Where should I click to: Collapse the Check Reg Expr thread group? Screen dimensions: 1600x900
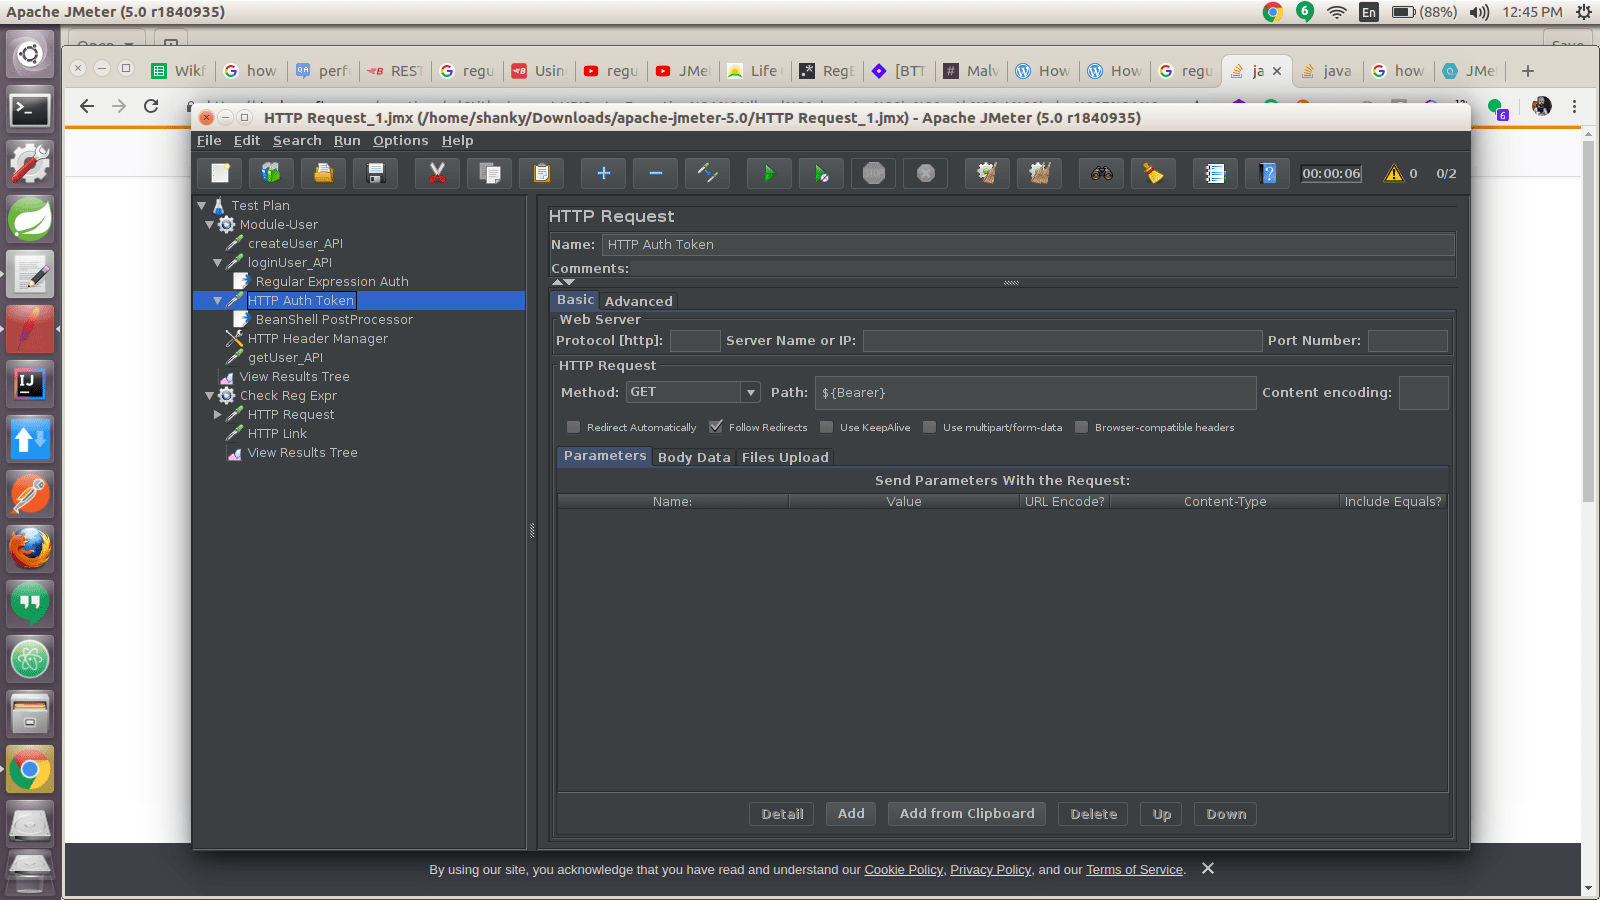point(210,396)
